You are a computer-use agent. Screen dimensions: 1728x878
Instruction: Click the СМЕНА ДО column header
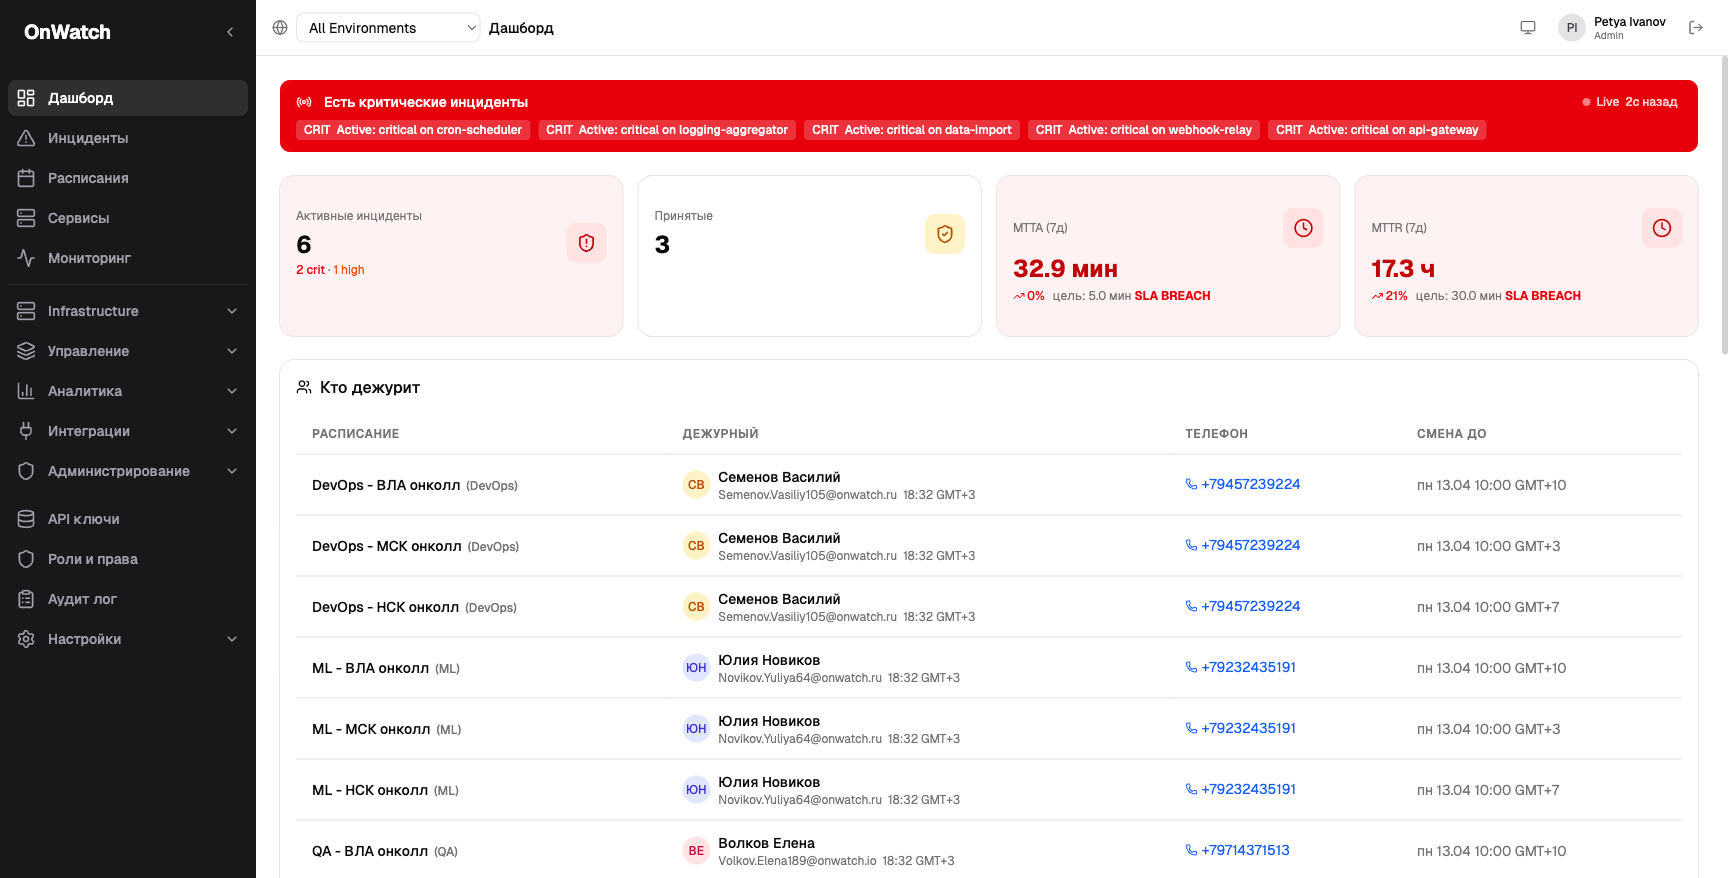click(x=1451, y=434)
